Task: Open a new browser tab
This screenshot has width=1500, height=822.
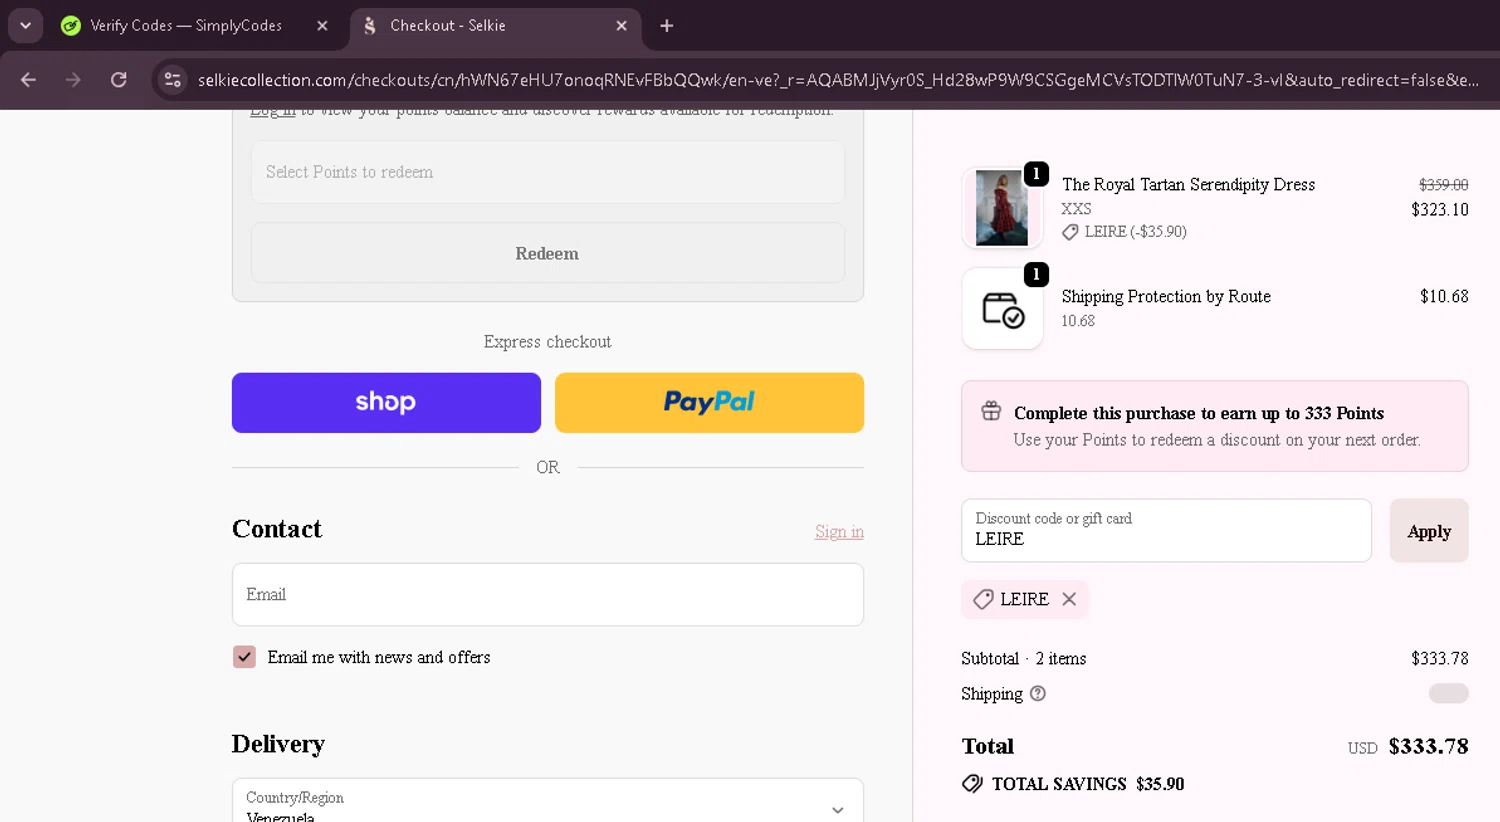Action: coord(667,26)
